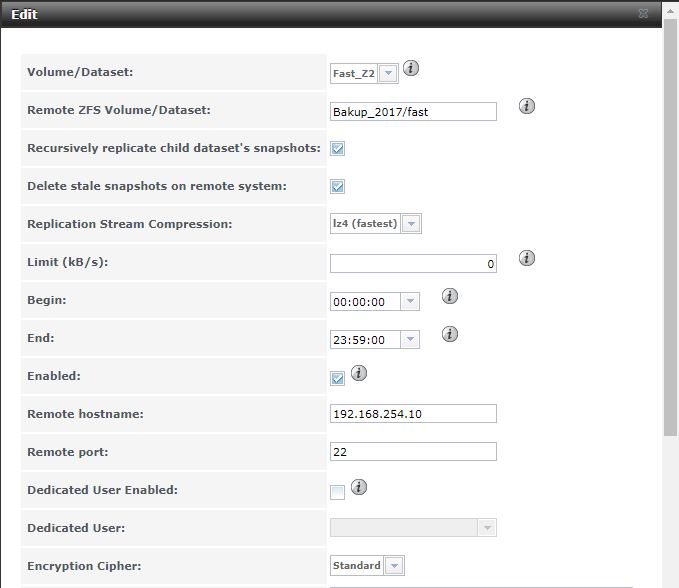Click the Edit dialog title
The width and height of the screenshot is (679, 588).
[x=24, y=14]
